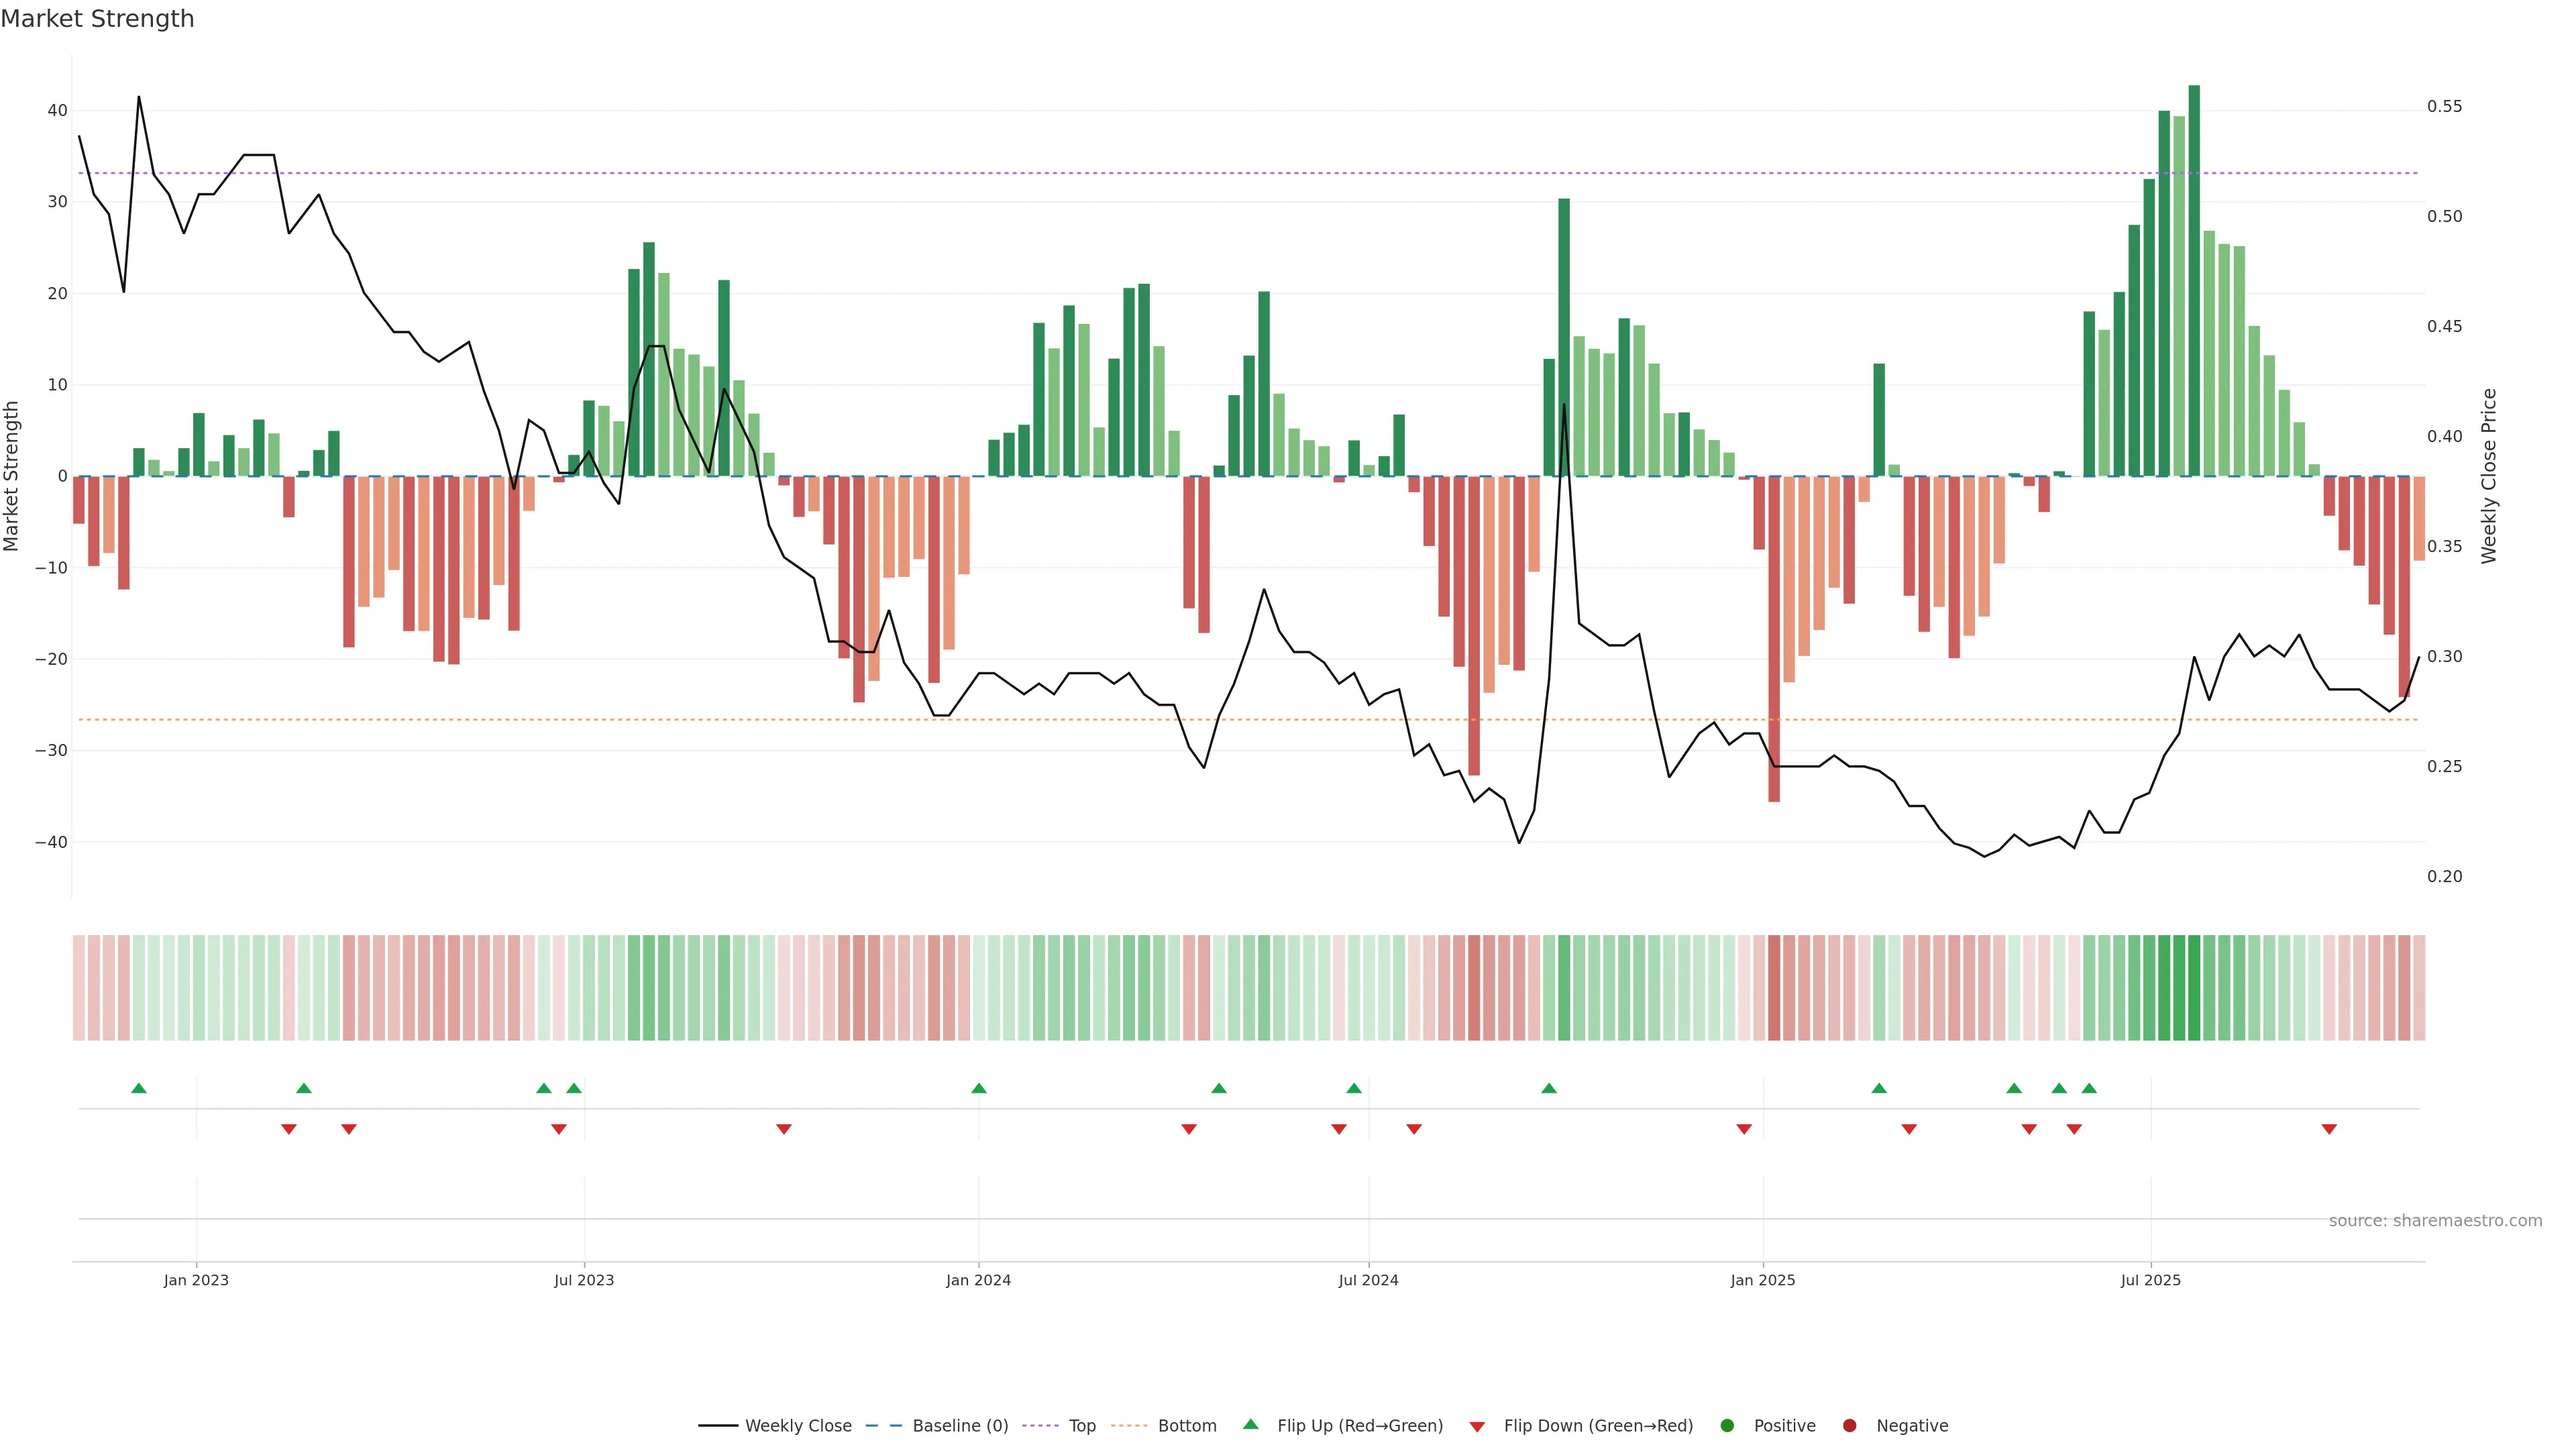
Task: Click the red Negative circle in legend
Action: 1849,1426
